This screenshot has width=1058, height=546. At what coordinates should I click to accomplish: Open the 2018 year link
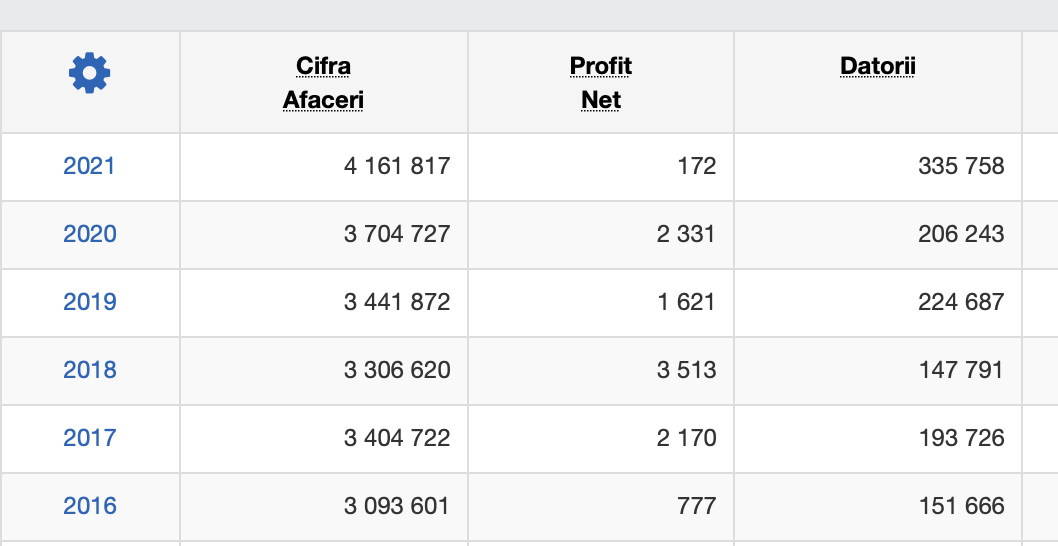[90, 370]
